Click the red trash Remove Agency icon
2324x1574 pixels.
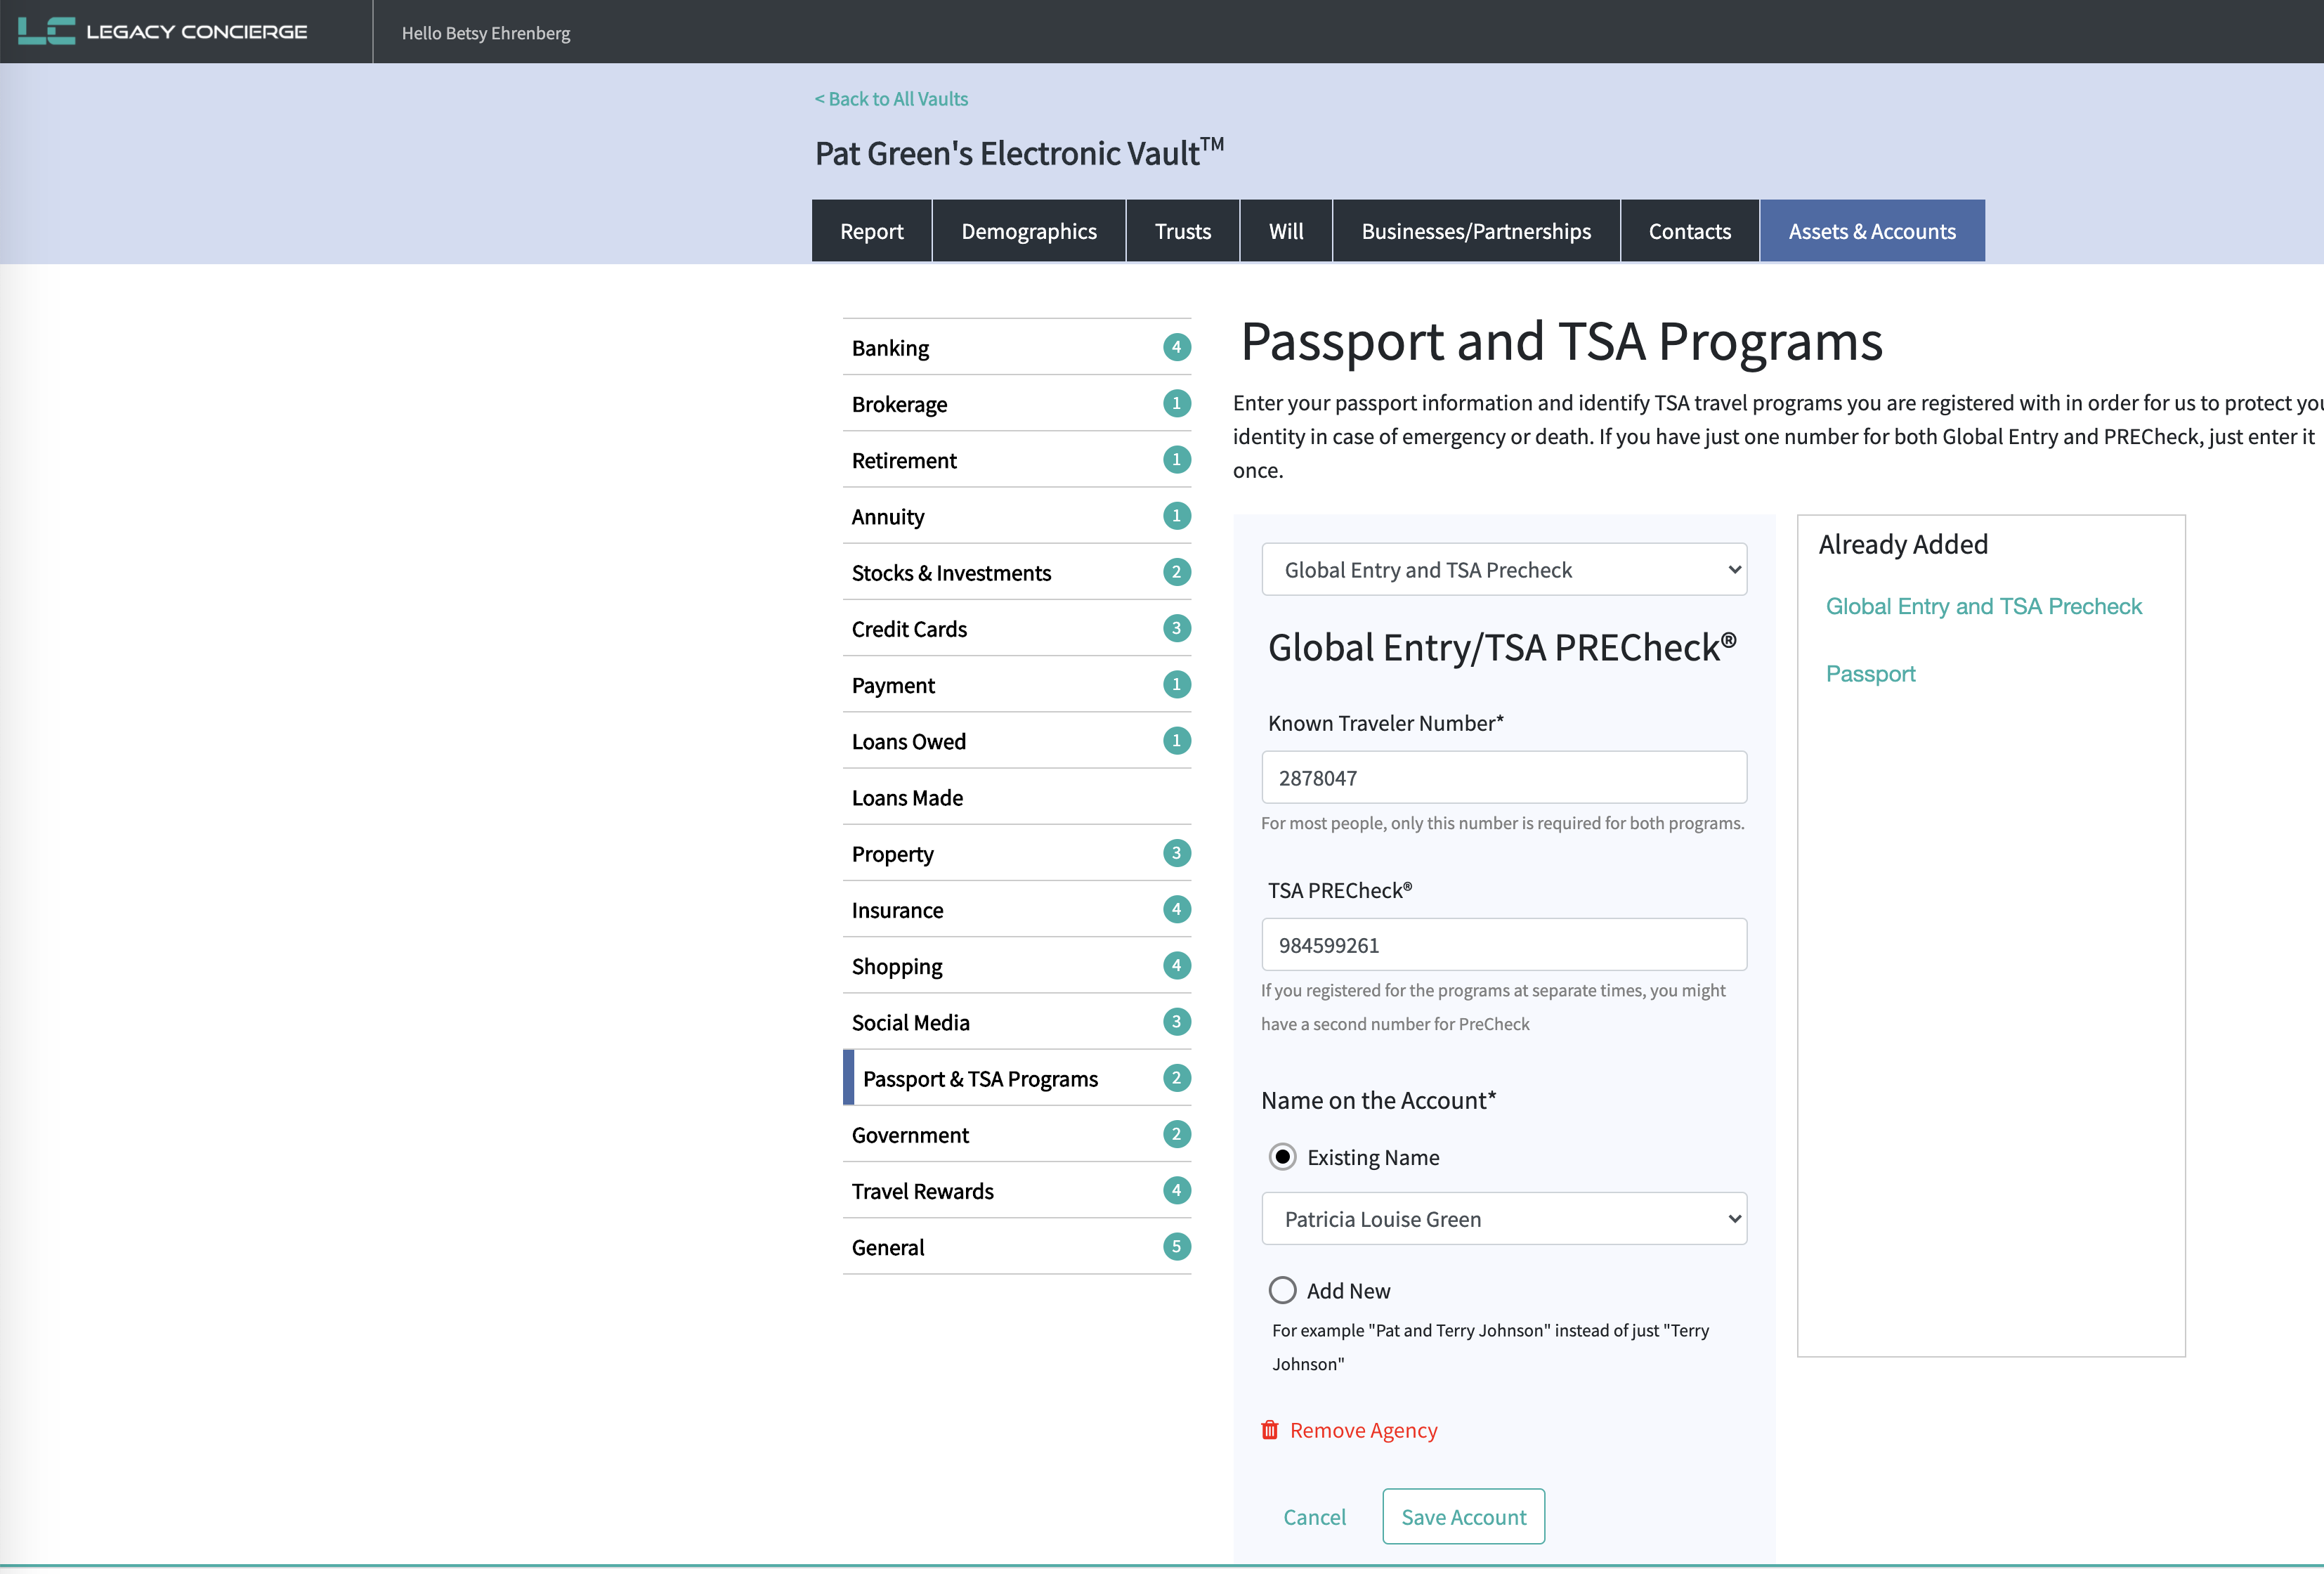(x=1269, y=1430)
